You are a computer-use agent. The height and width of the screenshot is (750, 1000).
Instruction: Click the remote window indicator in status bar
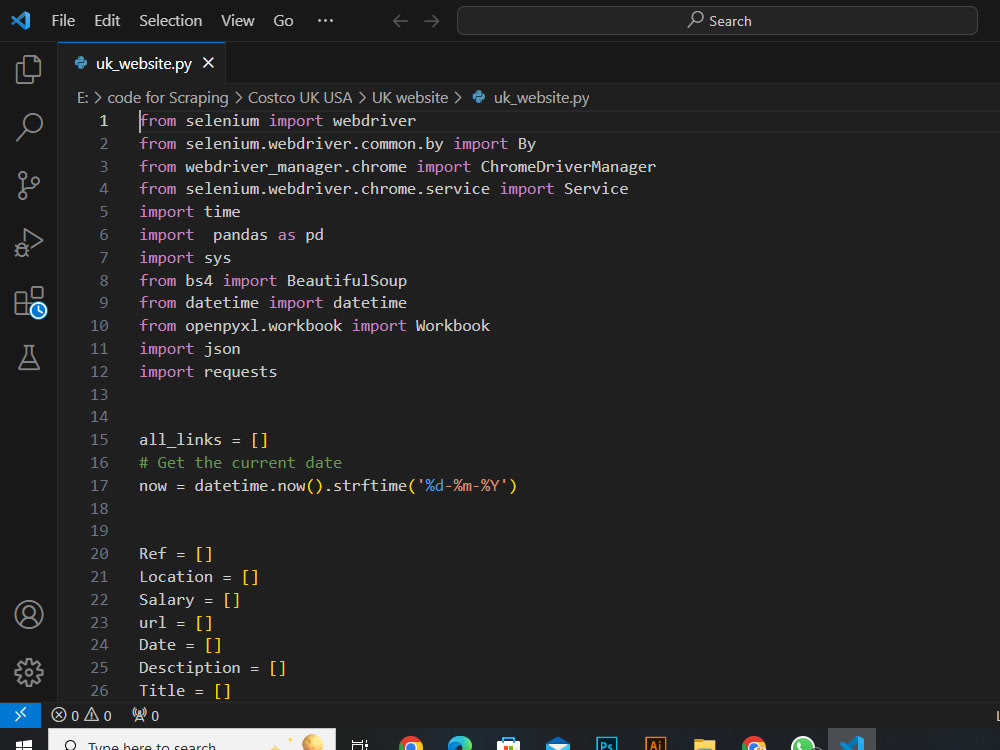[20, 715]
